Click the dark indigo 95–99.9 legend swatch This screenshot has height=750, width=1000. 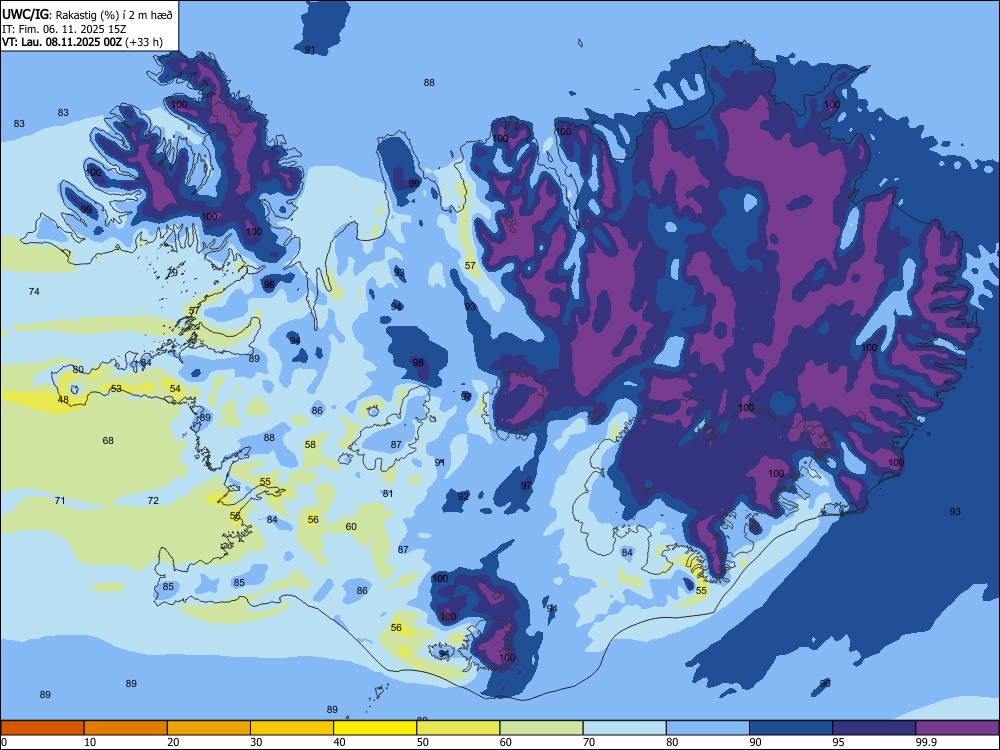(x=874, y=728)
